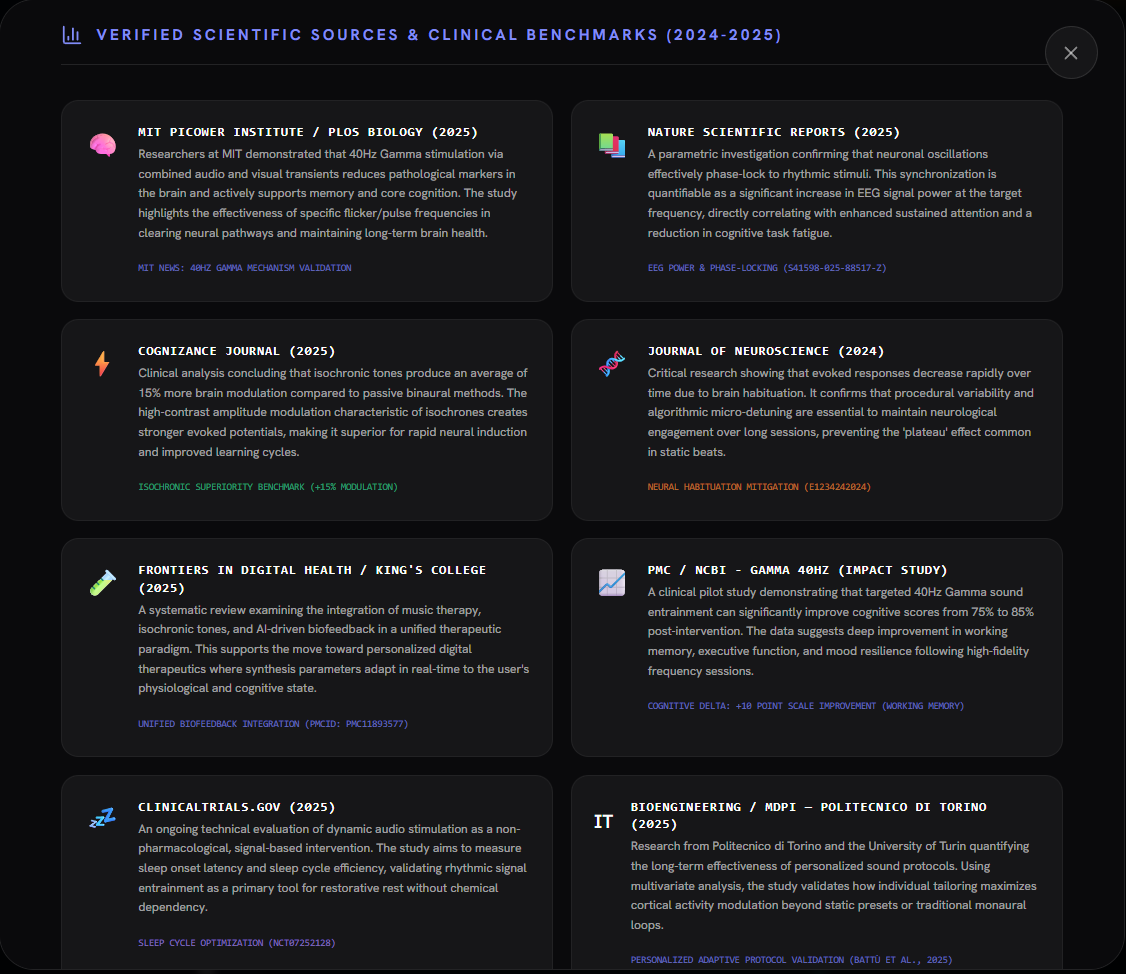The height and width of the screenshot is (974, 1126).
Task: Click the sleep ZZZ icon on ClinicalTrials.gov card
Action: click(103, 819)
